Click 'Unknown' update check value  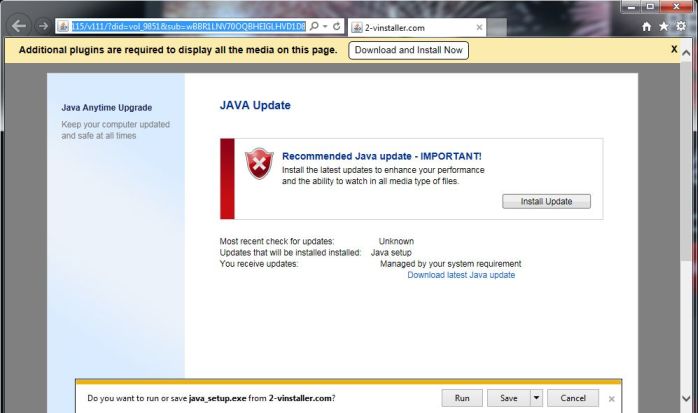coord(396,241)
